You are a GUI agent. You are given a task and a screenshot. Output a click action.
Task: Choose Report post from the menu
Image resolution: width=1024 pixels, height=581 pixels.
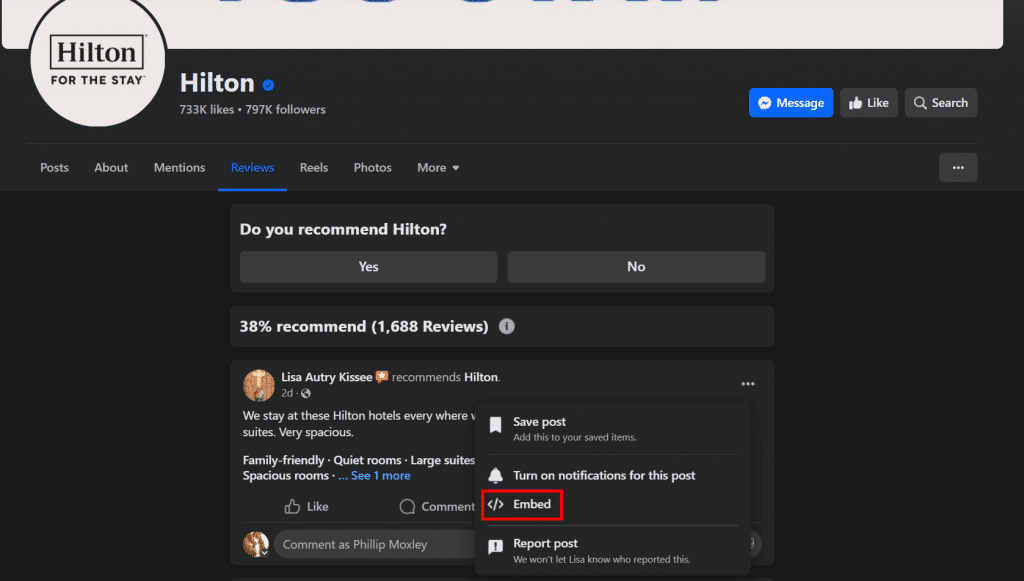pyautogui.click(x=545, y=543)
